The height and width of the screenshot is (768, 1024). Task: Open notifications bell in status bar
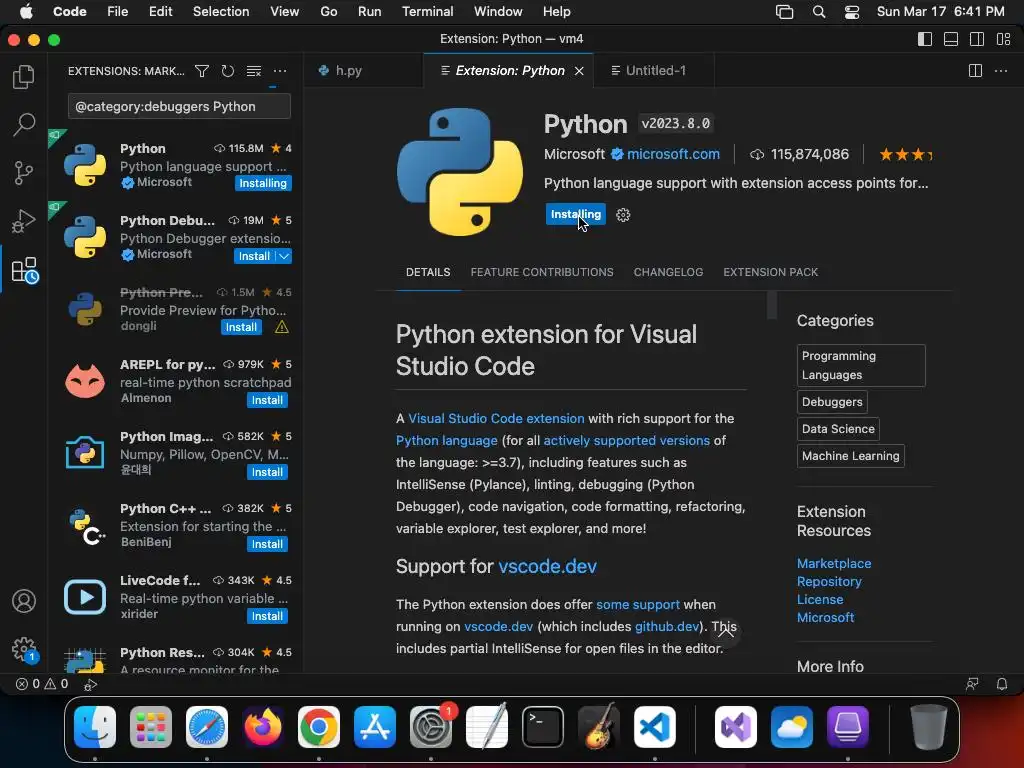(x=1002, y=684)
